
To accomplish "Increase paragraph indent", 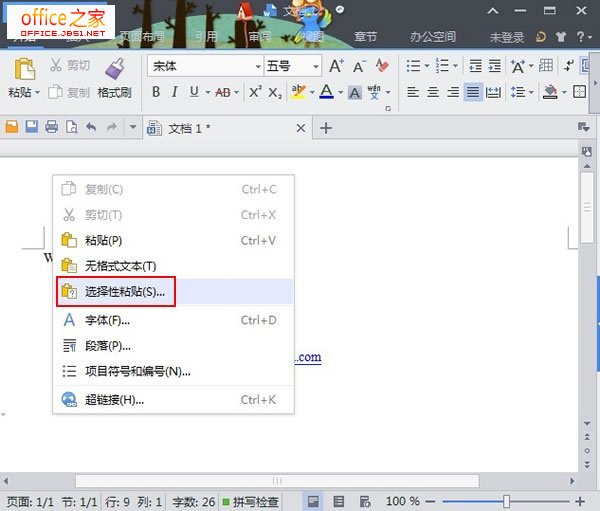I will (x=495, y=66).
